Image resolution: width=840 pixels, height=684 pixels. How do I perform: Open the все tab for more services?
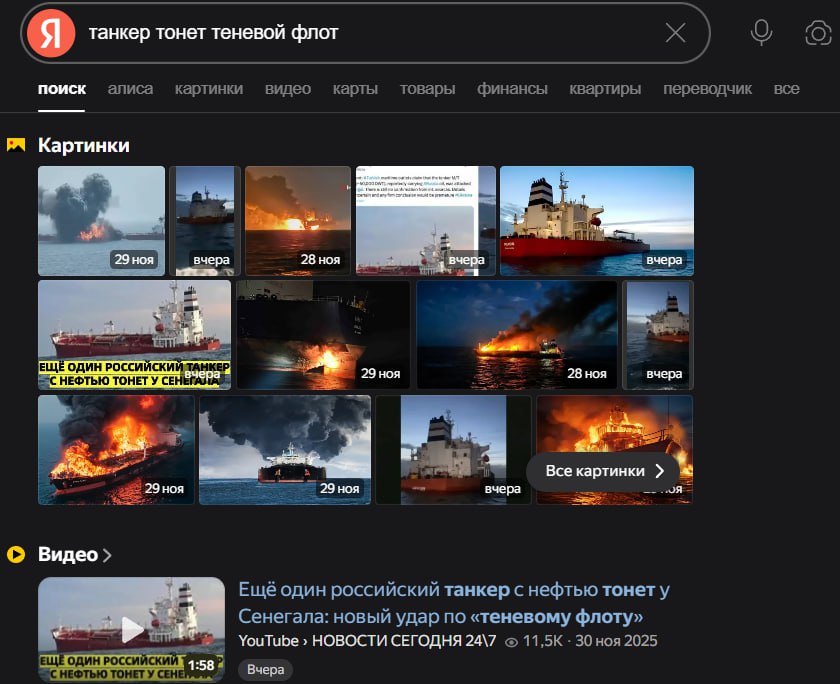tap(786, 88)
